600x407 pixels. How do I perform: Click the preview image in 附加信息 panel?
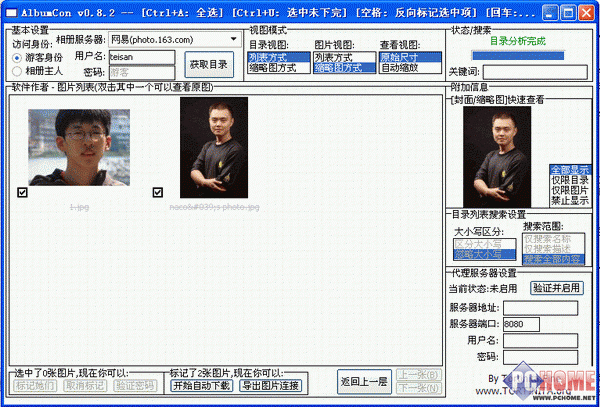[x=497, y=157]
